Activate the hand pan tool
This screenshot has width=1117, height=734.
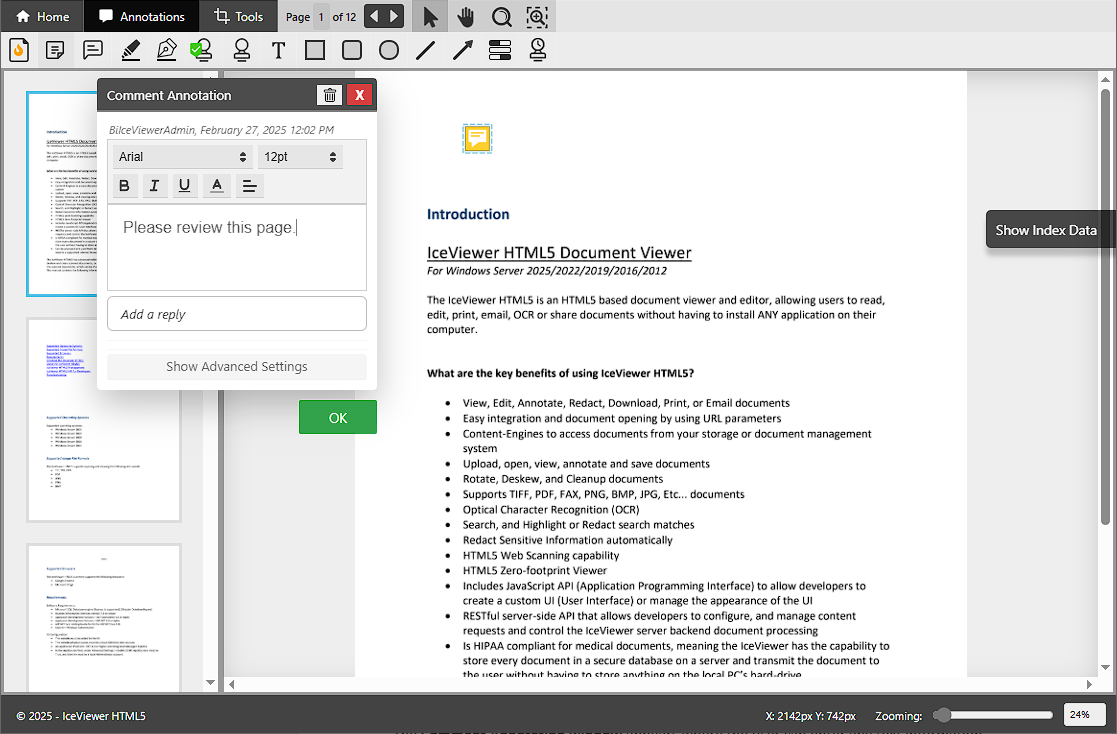(x=465, y=17)
